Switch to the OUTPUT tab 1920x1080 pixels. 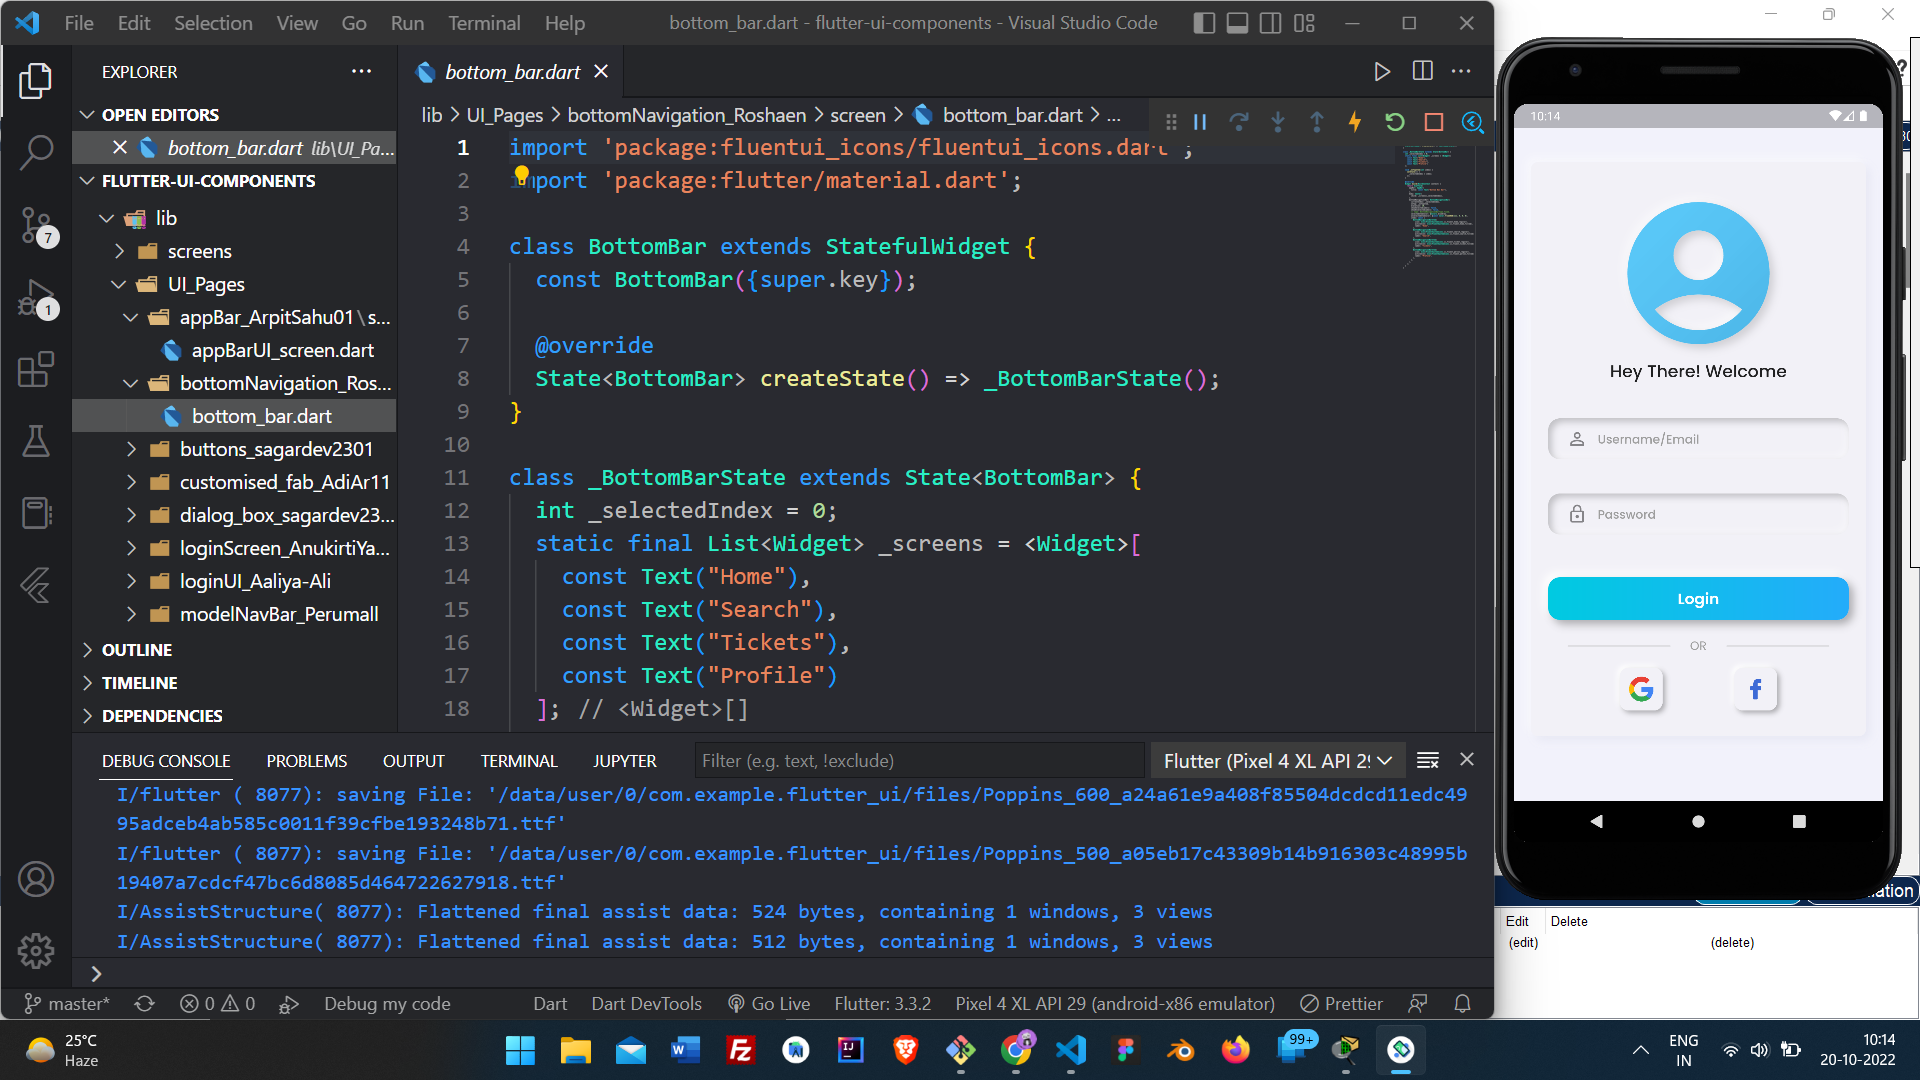[413, 761]
